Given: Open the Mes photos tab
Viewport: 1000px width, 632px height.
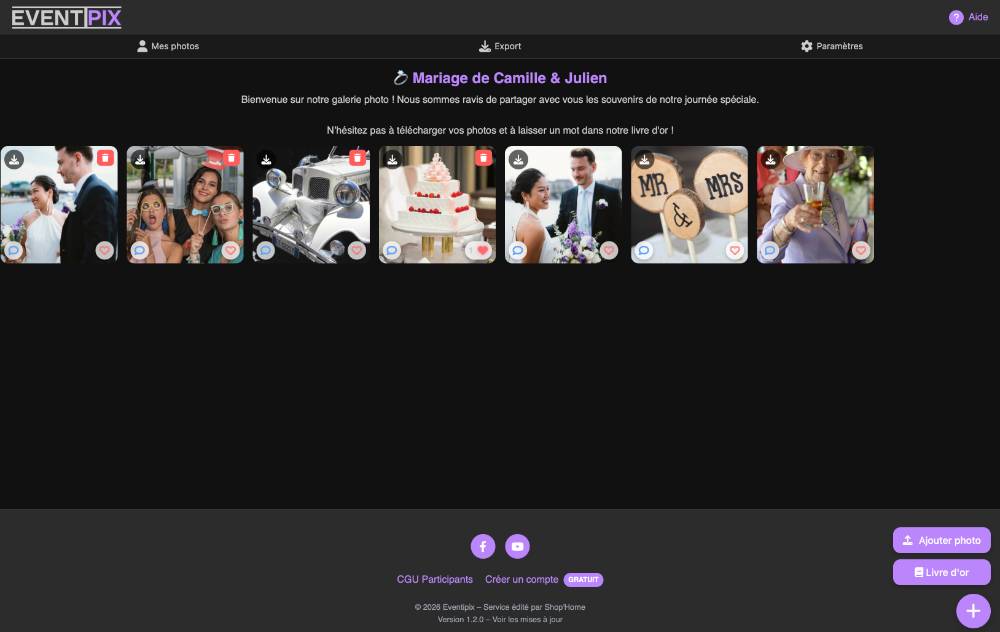Looking at the screenshot, I should 168,46.
